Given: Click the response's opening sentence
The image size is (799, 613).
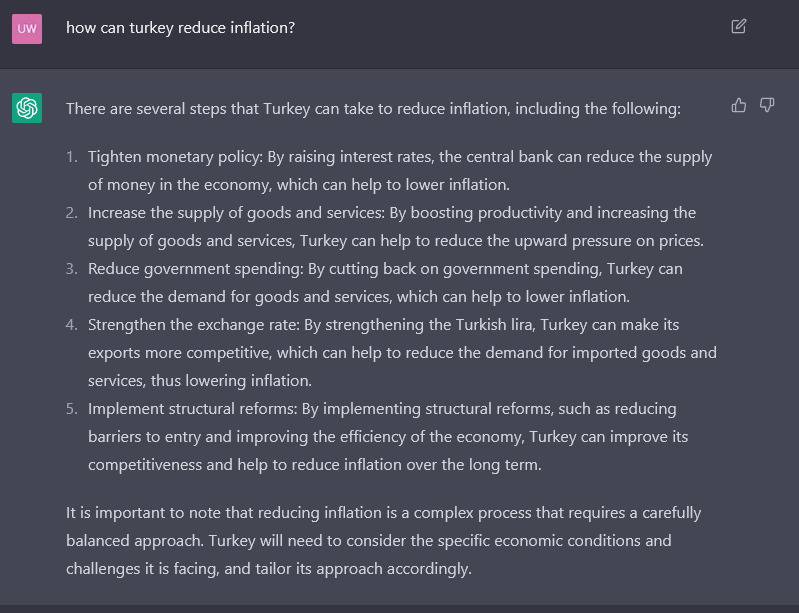Looking at the screenshot, I should tap(373, 109).
